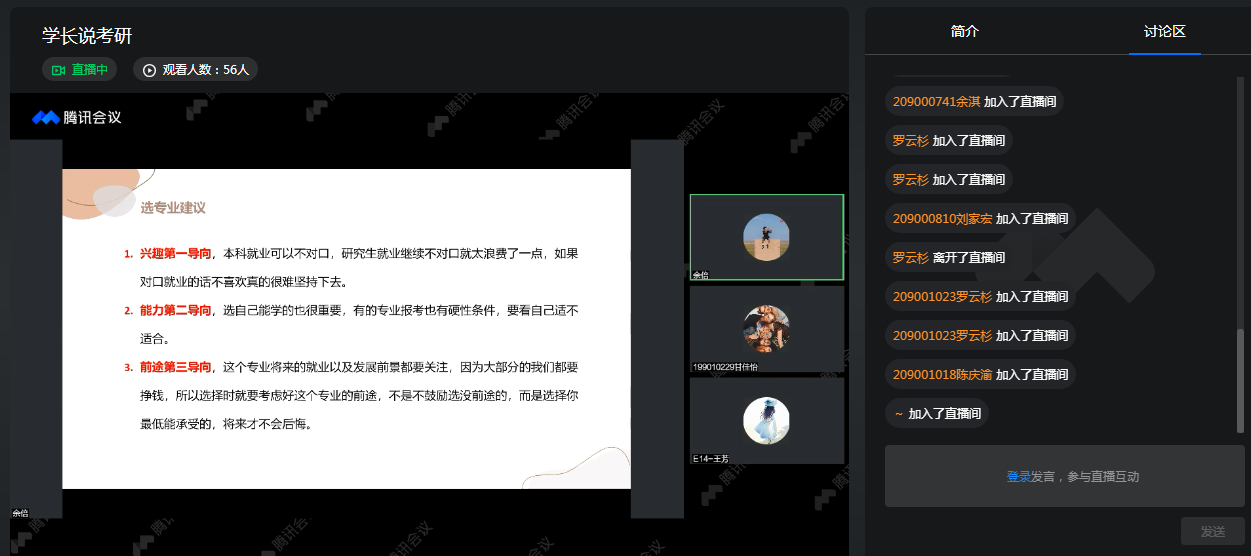Click the tilde user joined message

(x=937, y=414)
